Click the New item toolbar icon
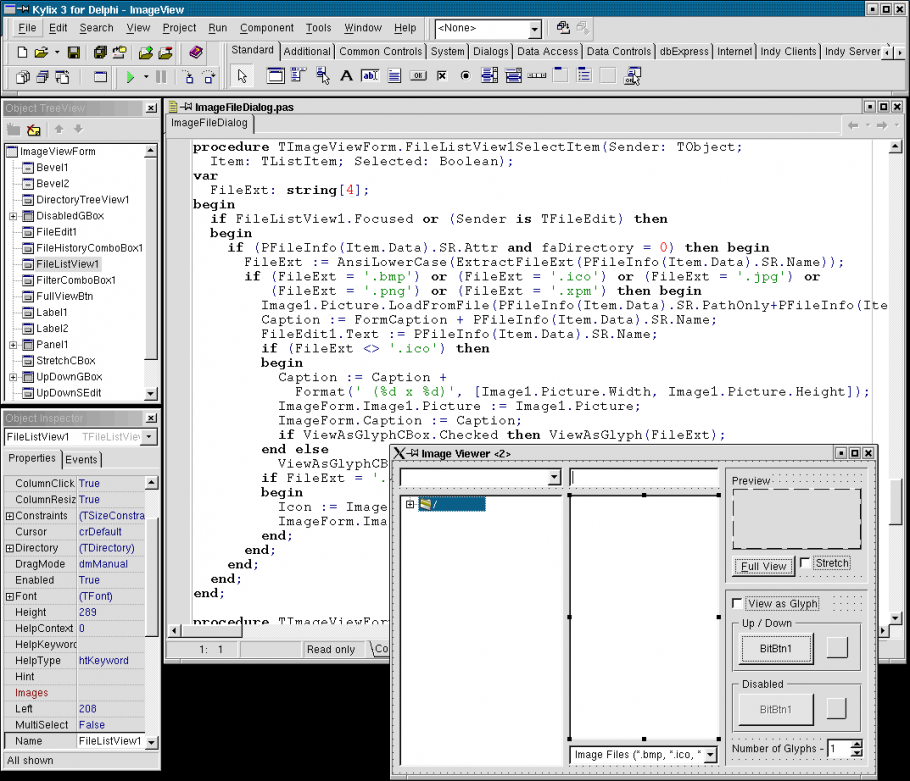 [22, 52]
